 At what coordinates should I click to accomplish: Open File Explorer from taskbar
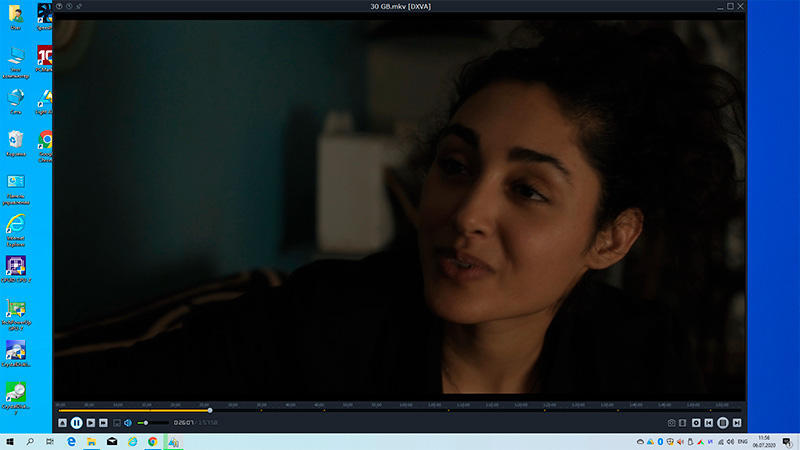coord(91,441)
